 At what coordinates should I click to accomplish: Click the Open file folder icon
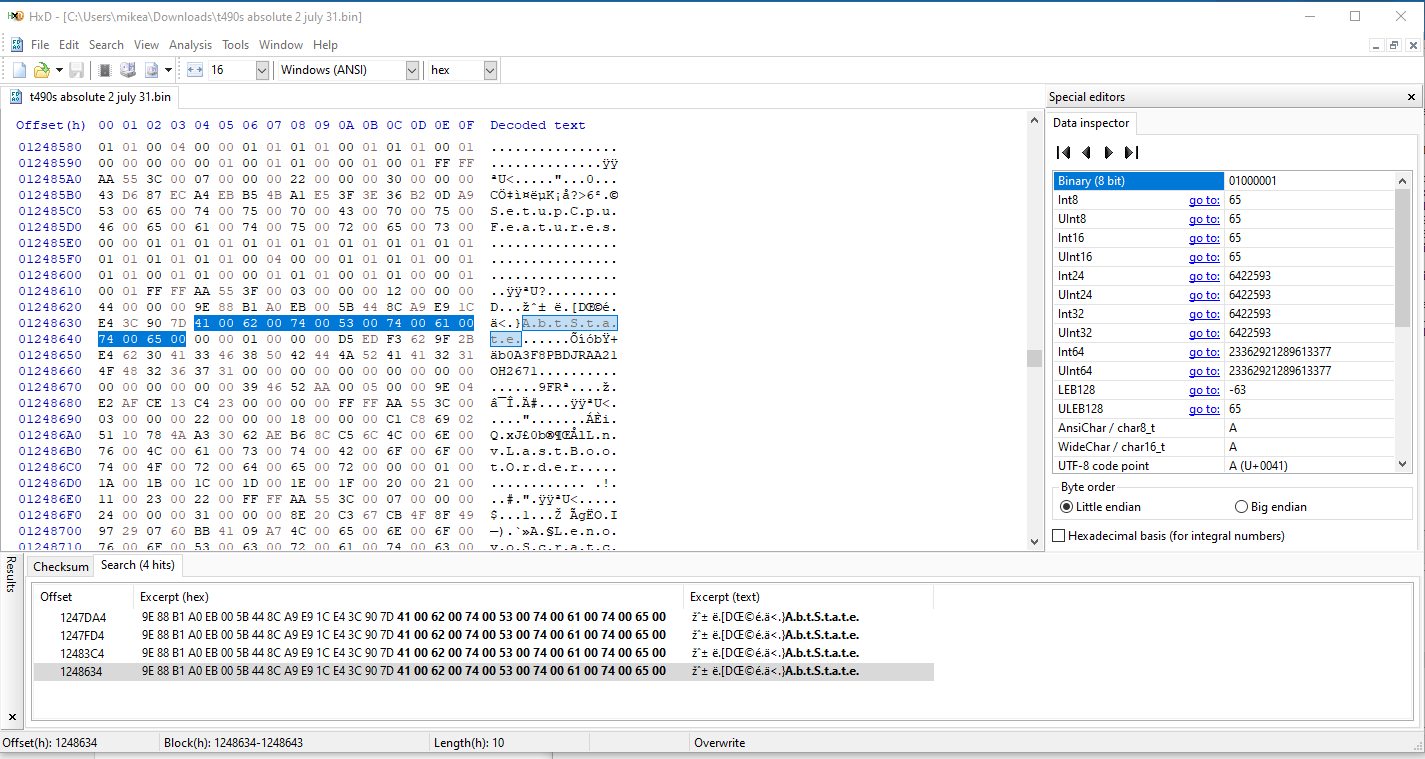pyautogui.click(x=41, y=70)
